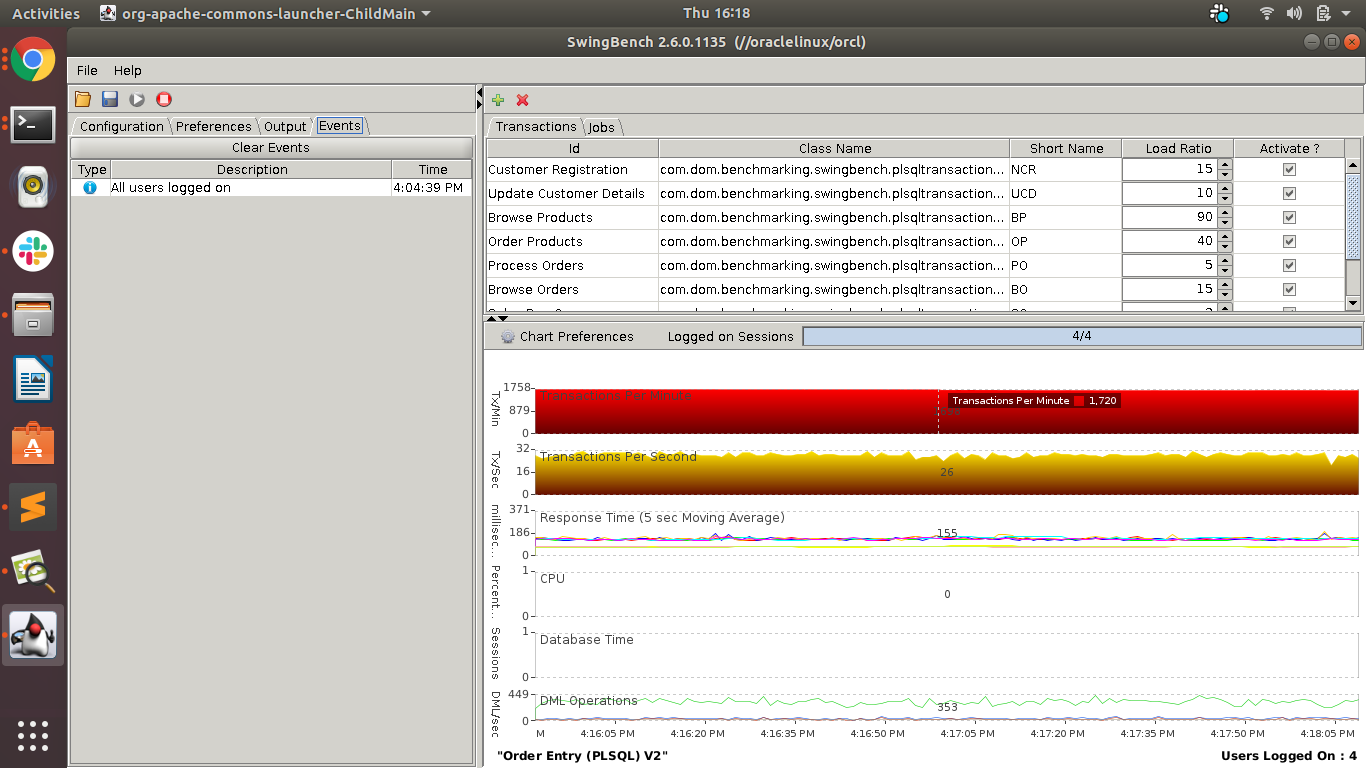This screenshot has height=768, width=1366.
Task: Open Terminal from the dock
Action: (33, 123)
